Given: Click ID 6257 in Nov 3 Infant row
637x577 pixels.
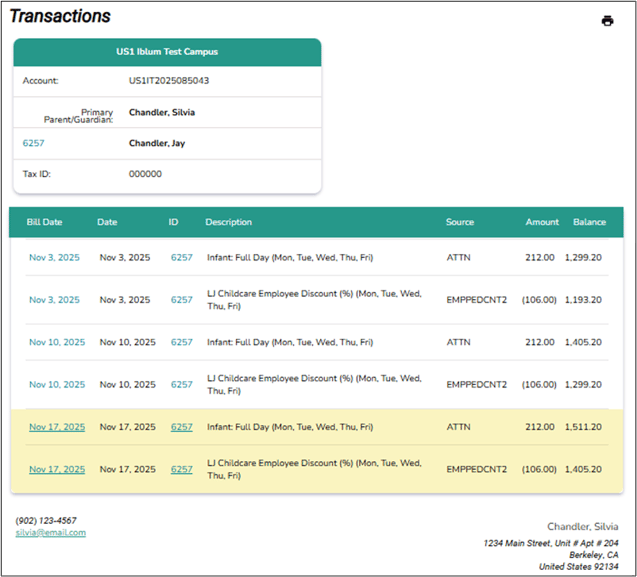Looking at the screenshot, I should [x=181, y=257].
